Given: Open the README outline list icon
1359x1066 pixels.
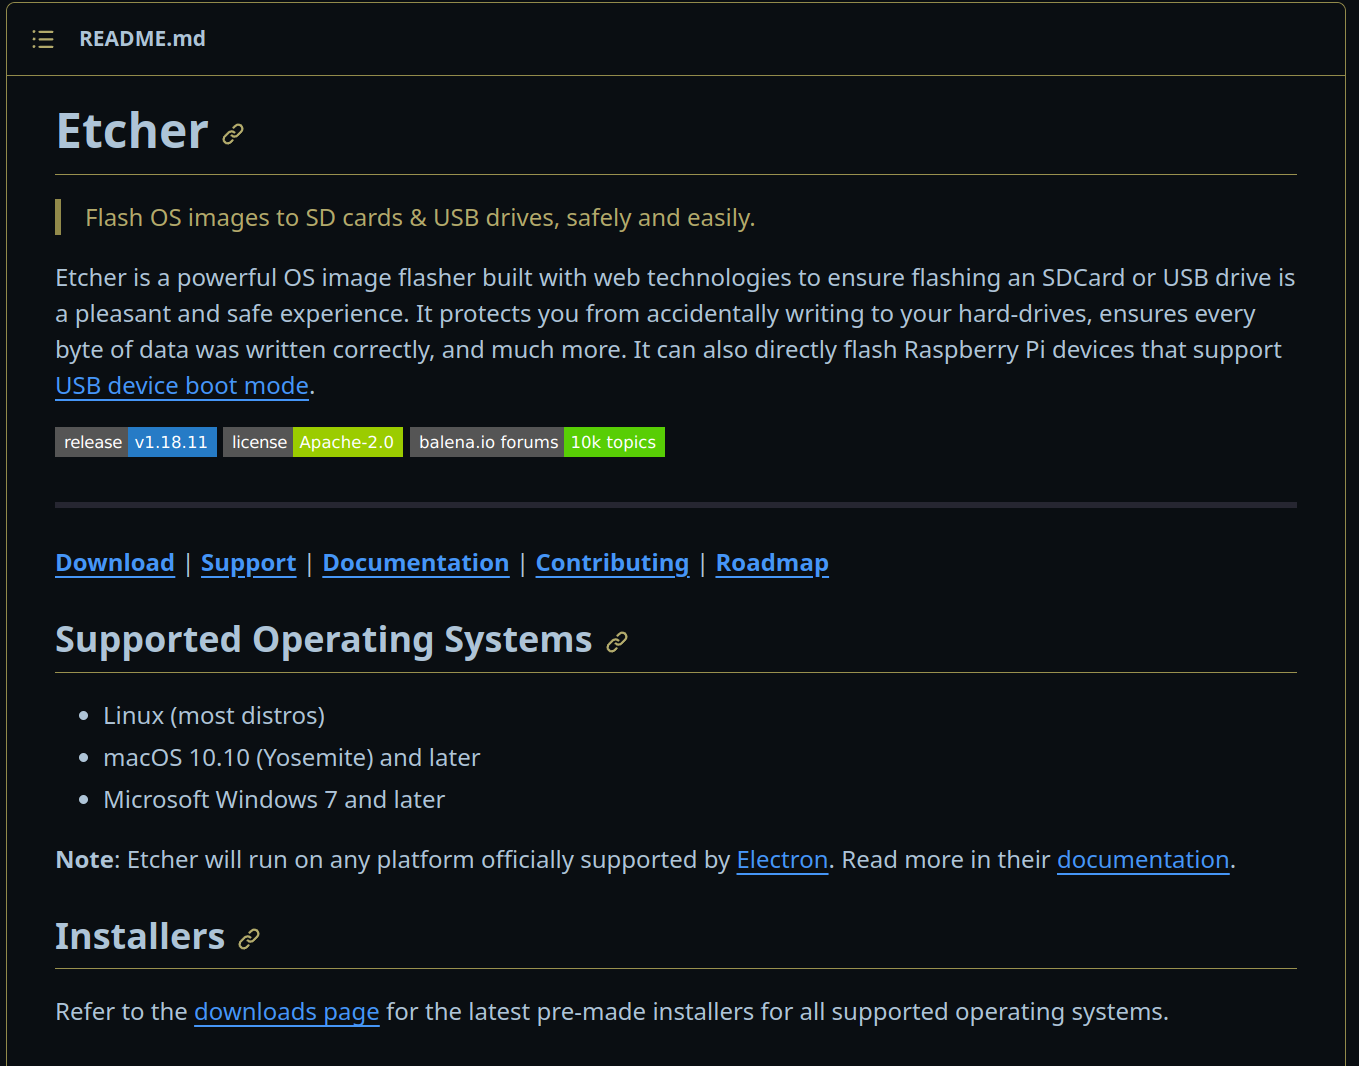Looking at the screenshot, I should 43,39.
